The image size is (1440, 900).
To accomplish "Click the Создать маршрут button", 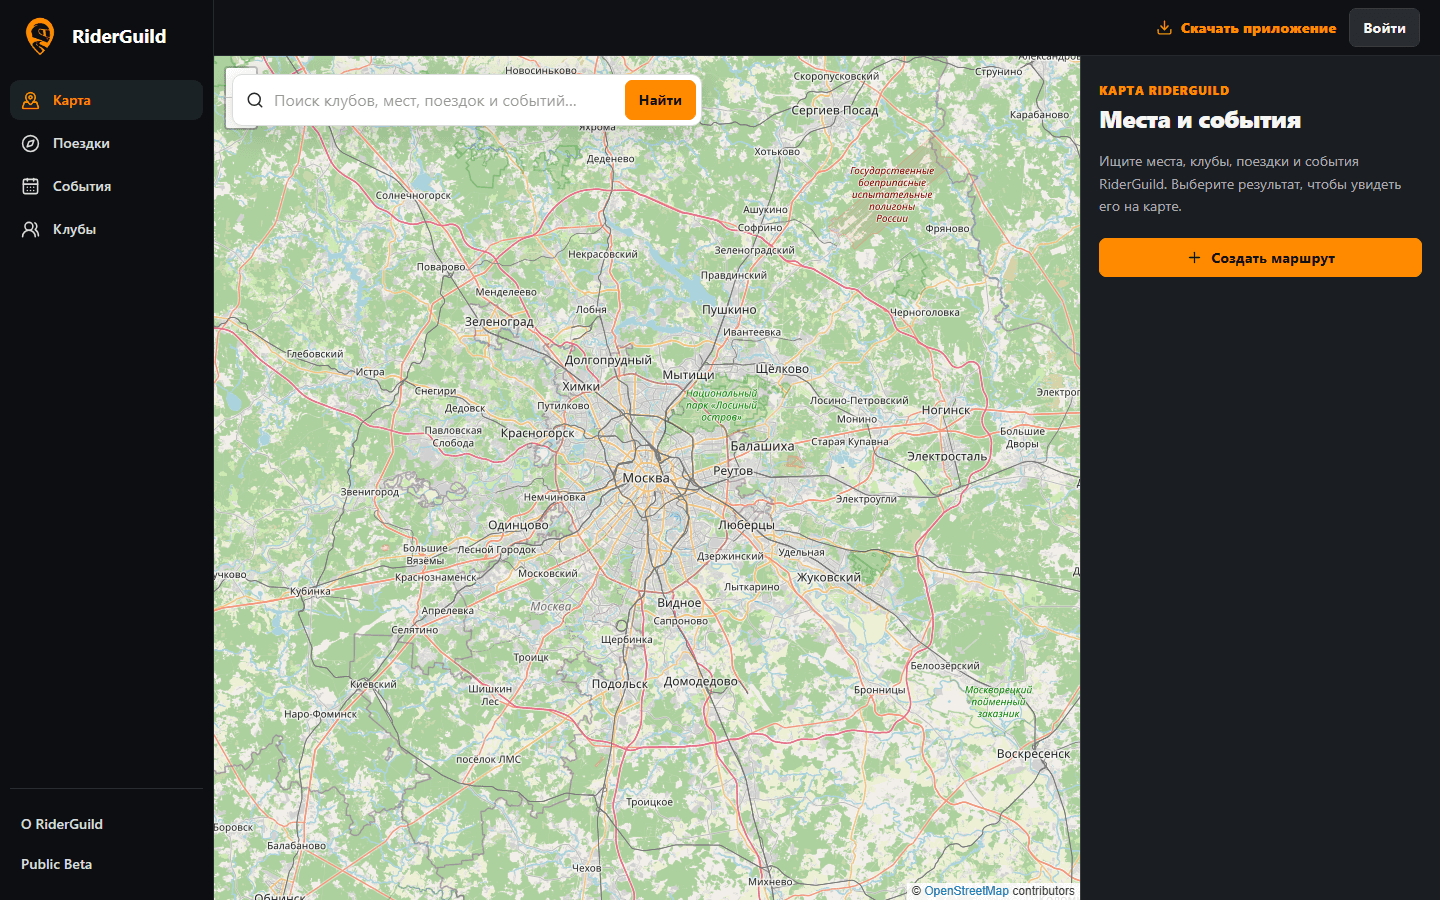I will click(x=1260, y=258).
